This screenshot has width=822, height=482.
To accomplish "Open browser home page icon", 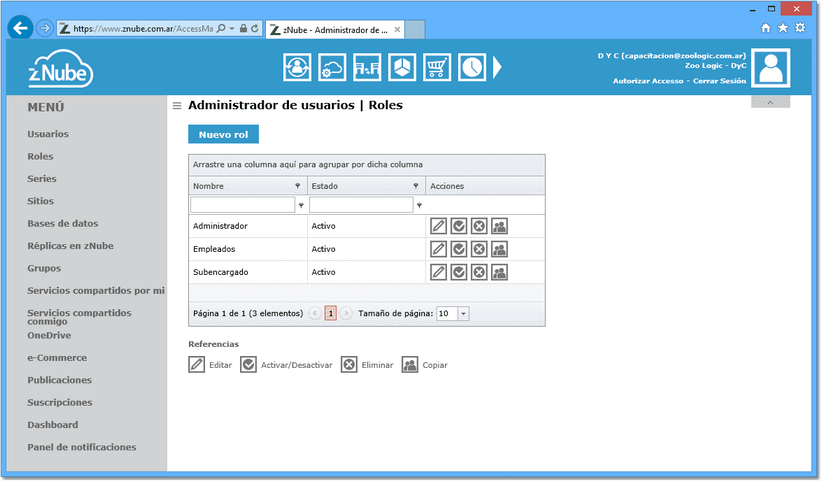I will click(766, 28).
